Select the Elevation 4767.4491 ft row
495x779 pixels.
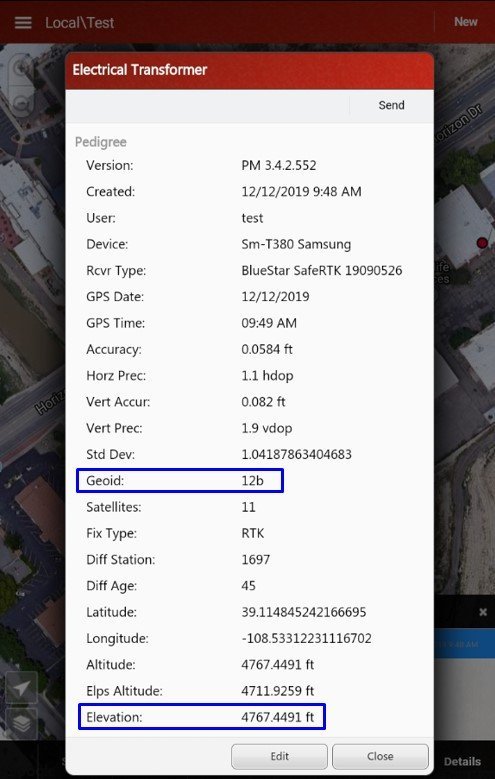[x=201, y=717]
